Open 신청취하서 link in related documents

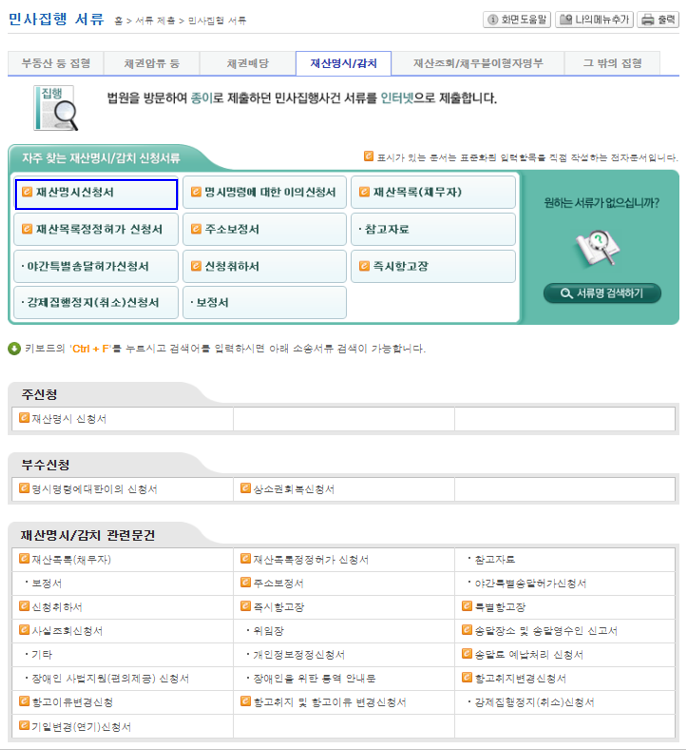coord(57,607)
